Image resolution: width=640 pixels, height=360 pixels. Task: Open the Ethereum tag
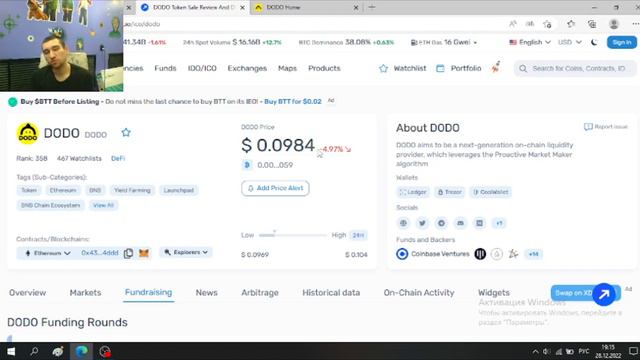(x=63, y=190)
